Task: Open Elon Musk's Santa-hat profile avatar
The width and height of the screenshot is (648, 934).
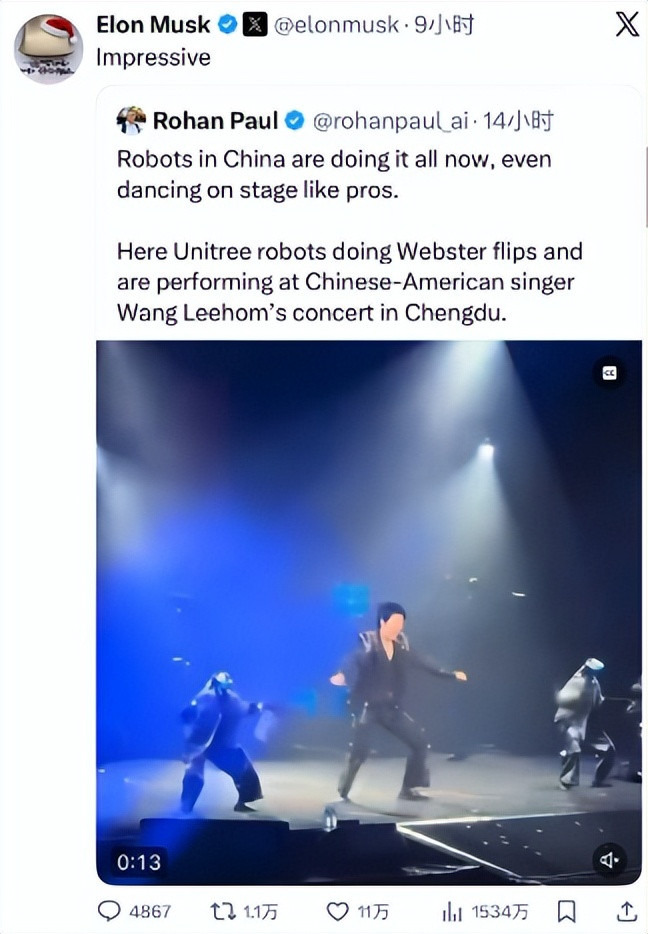Action: pyautogui.click(x=48, y=49)
